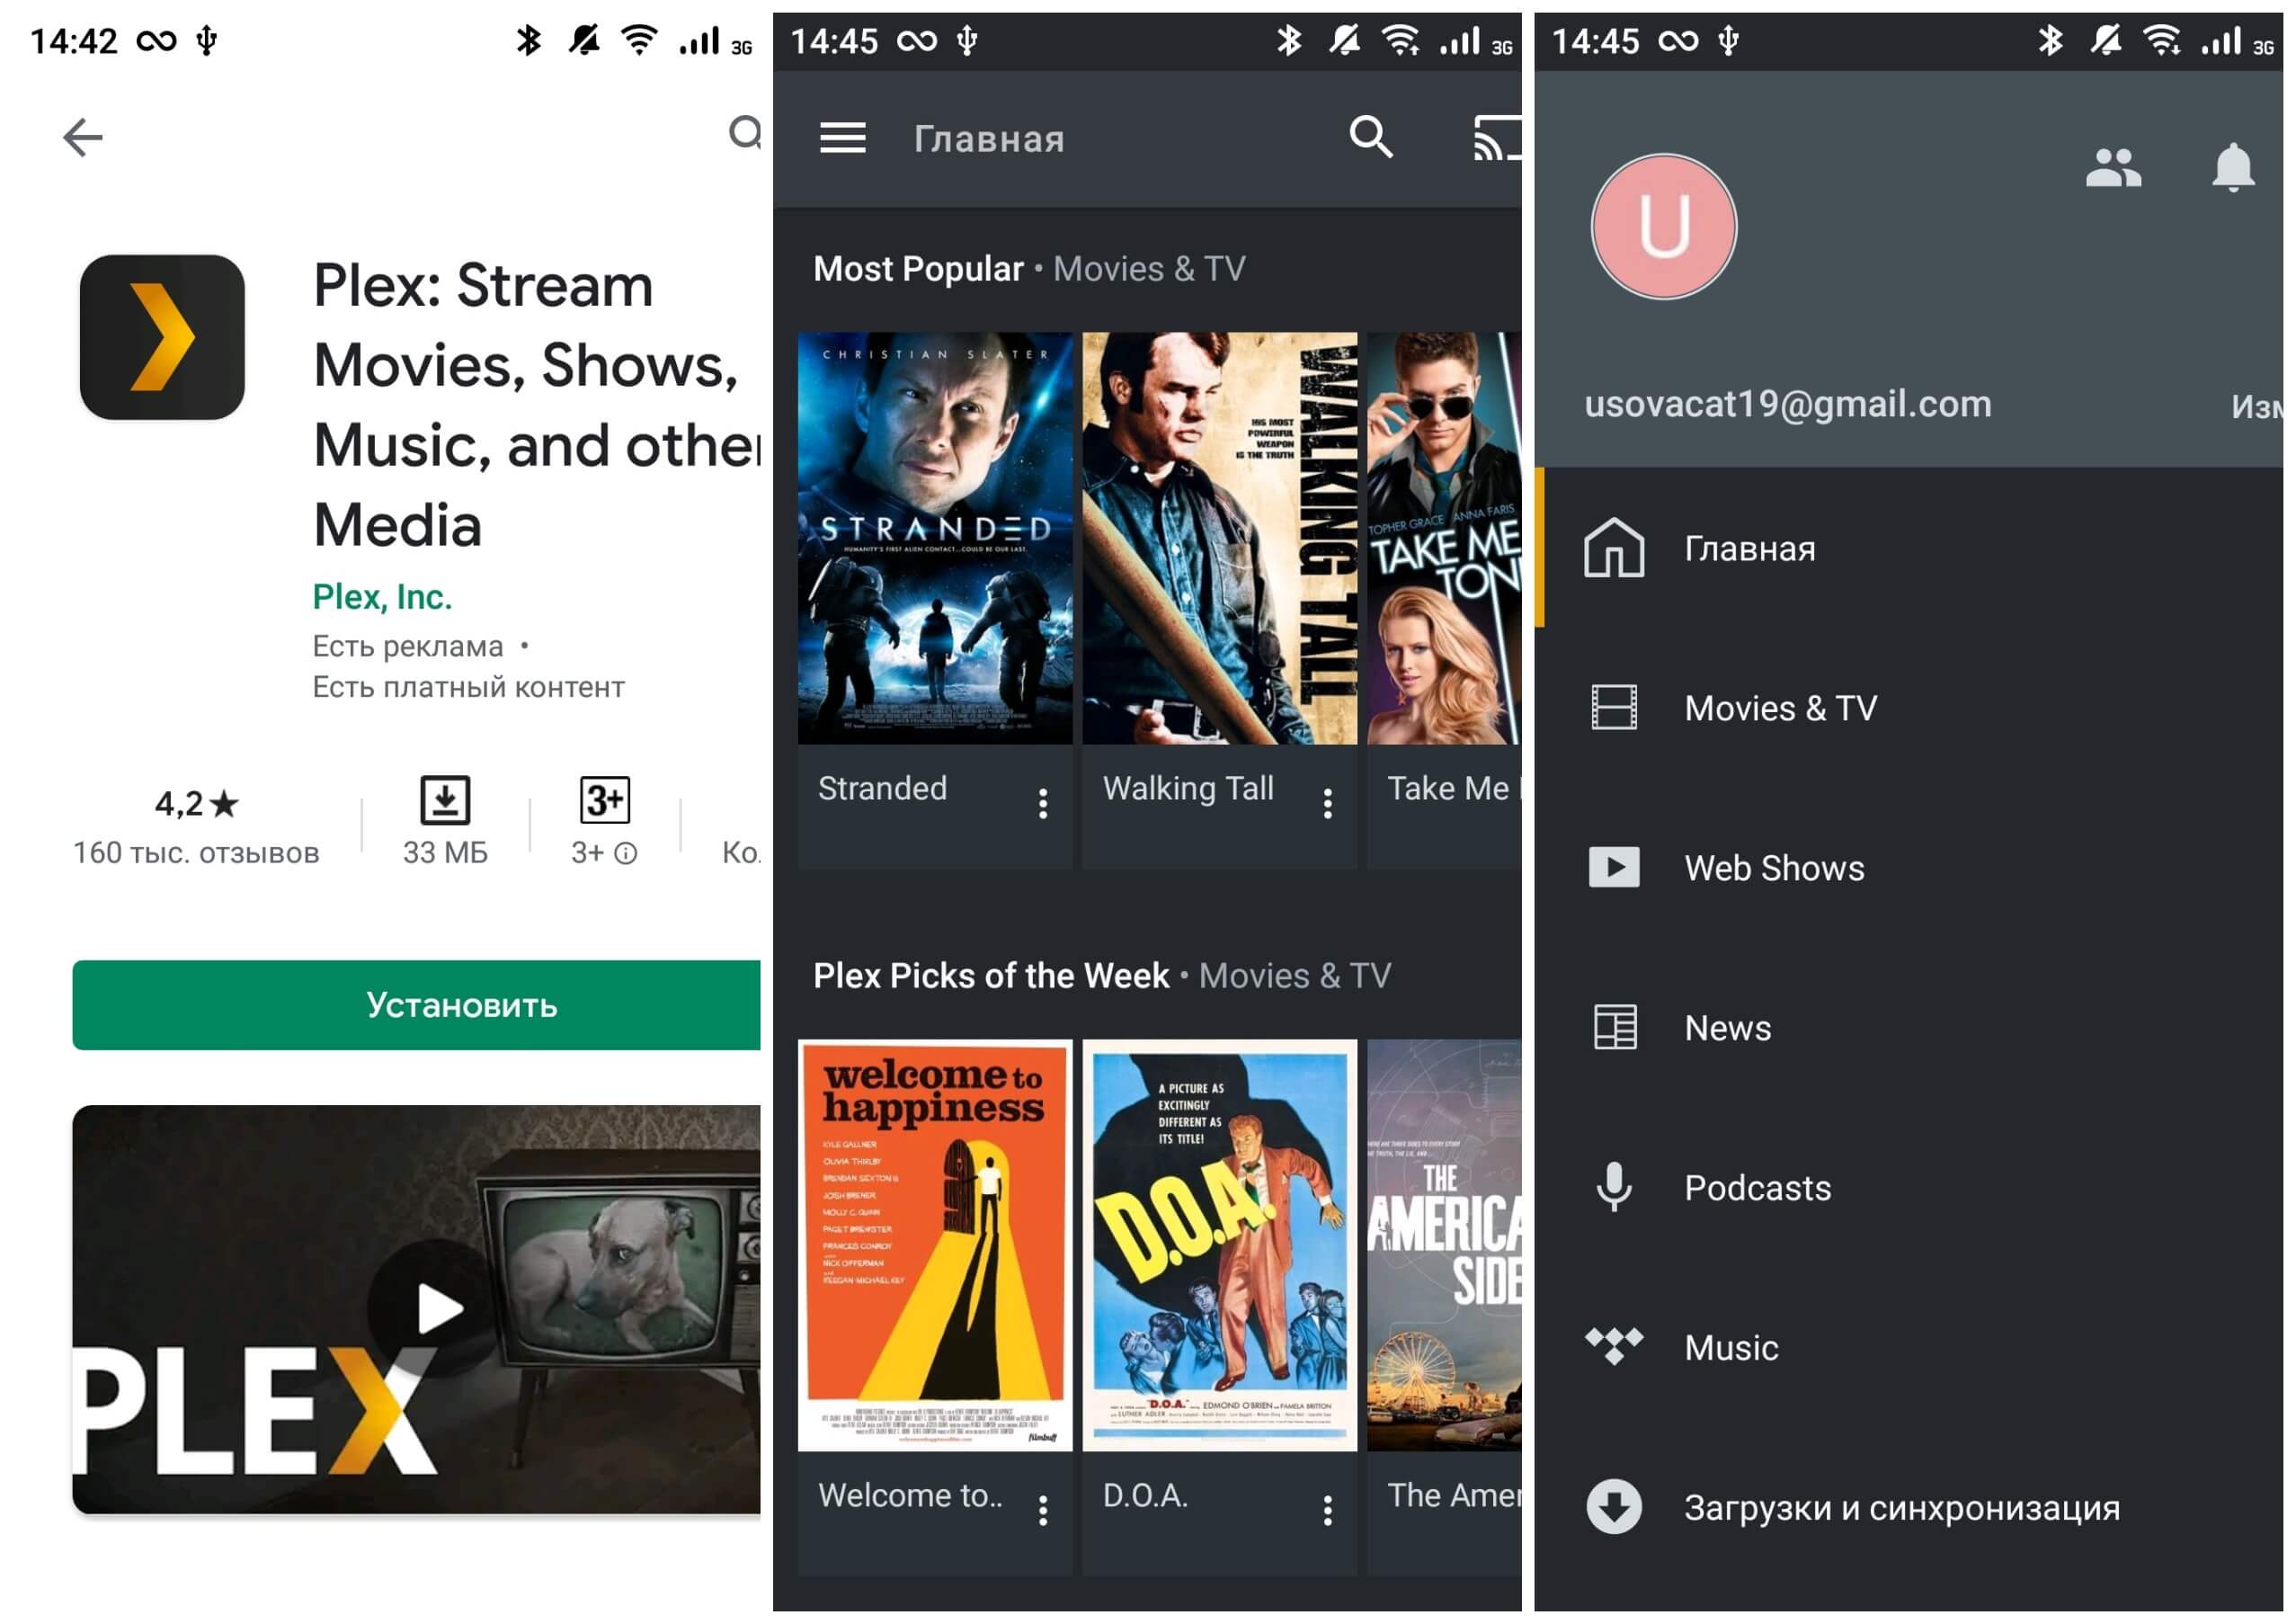Select Music in the drawer
The image size is (2296, 1624).
(x=1909, y=1348)
